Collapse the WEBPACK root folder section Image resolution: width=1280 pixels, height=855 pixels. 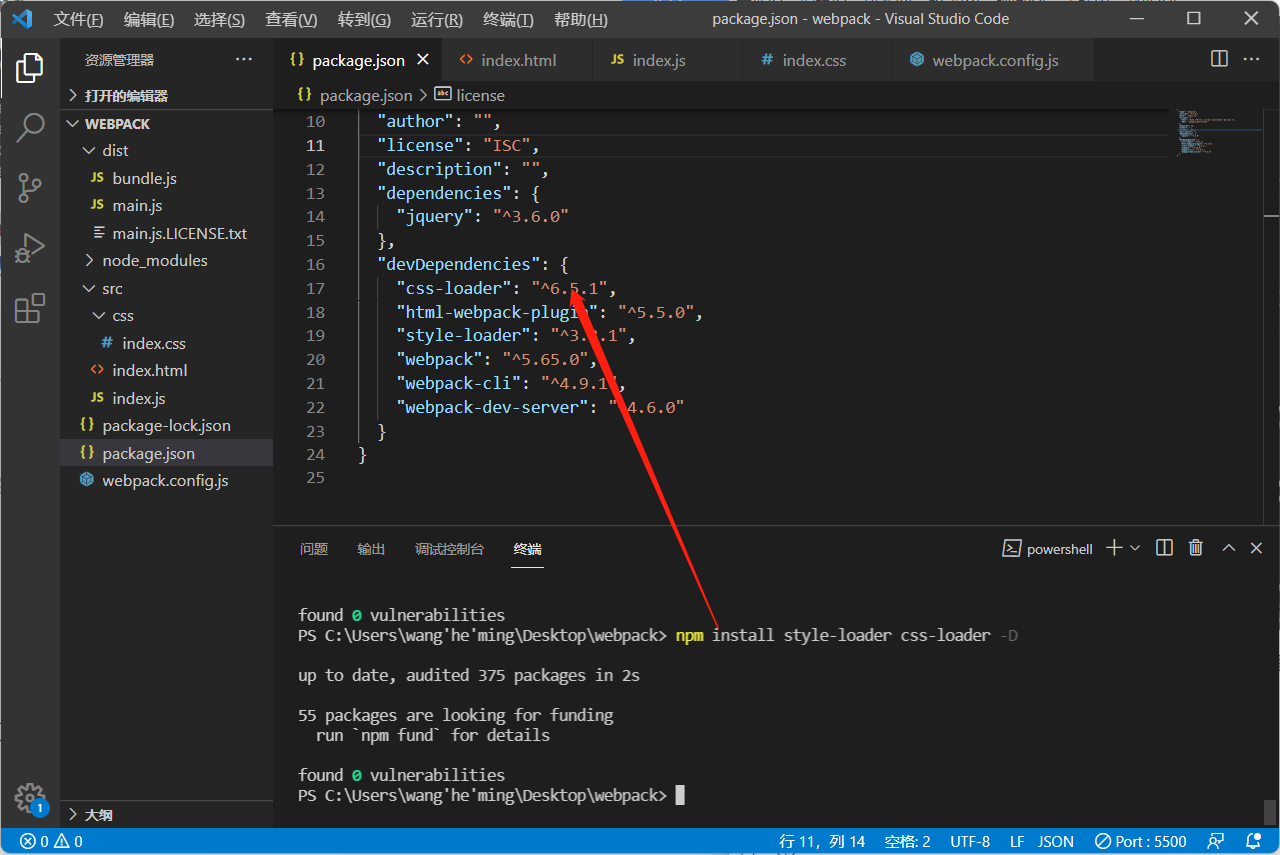[166, 124]
